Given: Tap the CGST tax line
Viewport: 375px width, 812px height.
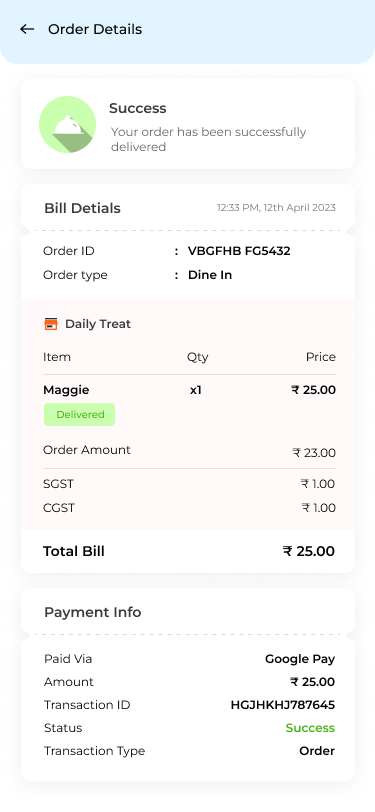Looking at the screenshot, I should point(189,508).
